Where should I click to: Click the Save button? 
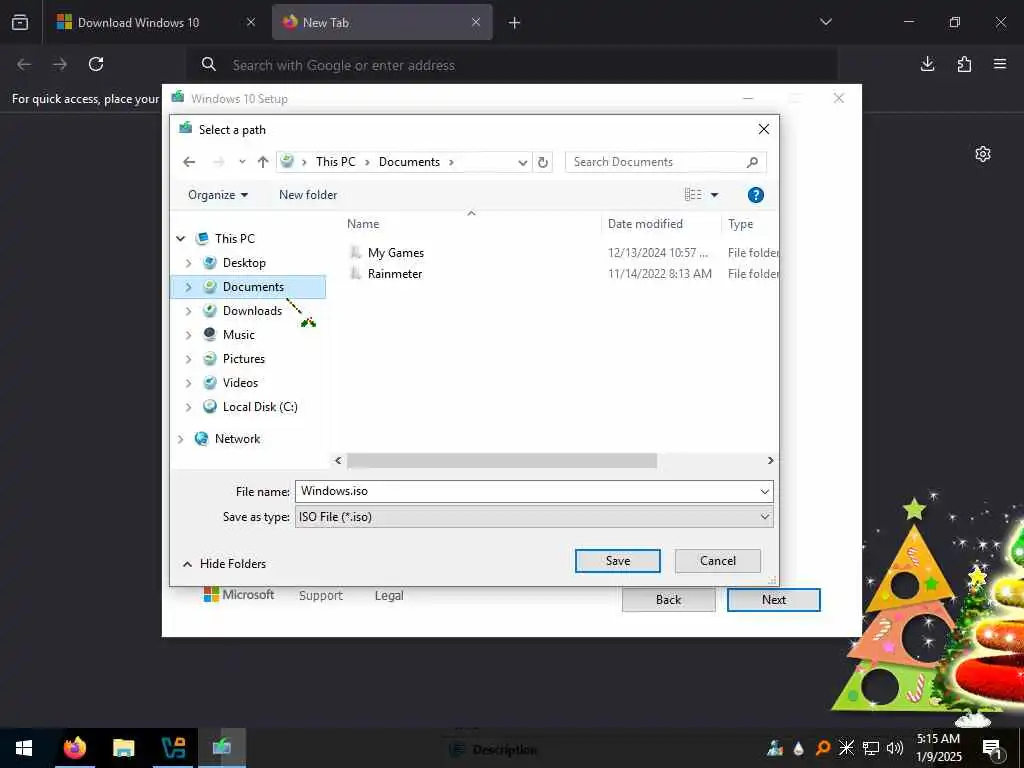point(618,561)
